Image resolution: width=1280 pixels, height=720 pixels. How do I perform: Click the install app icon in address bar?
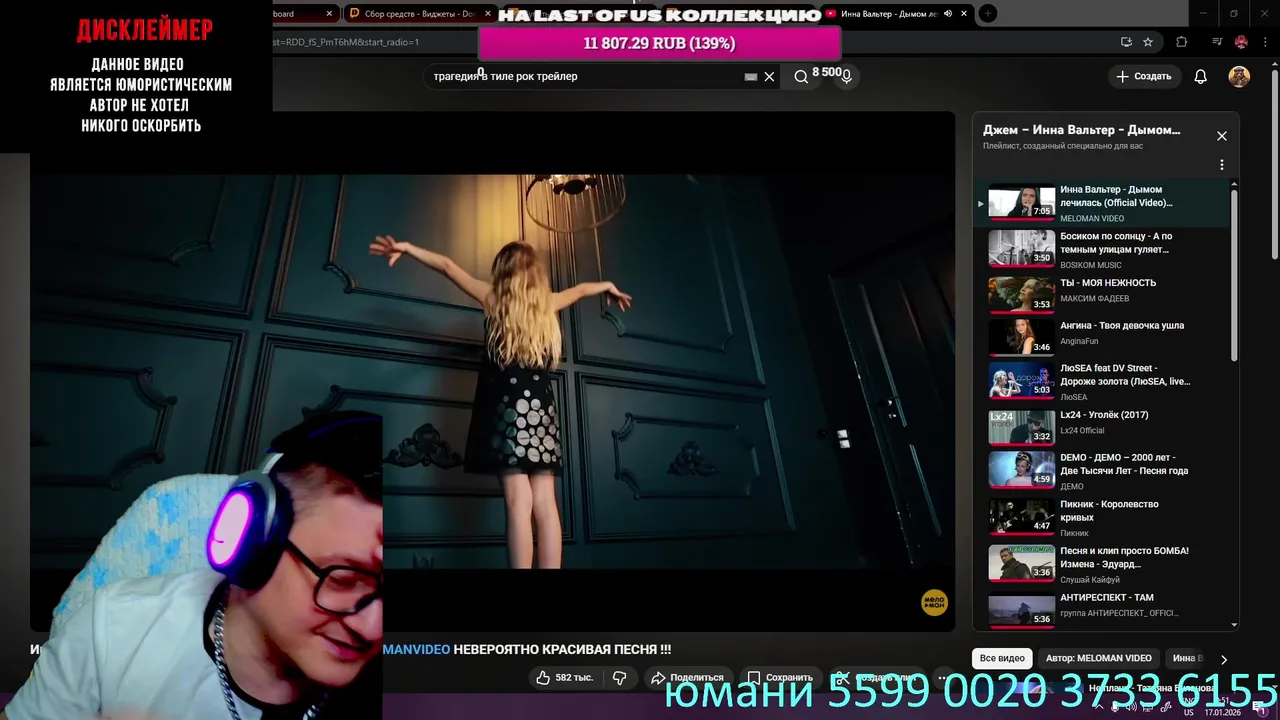1126,42
